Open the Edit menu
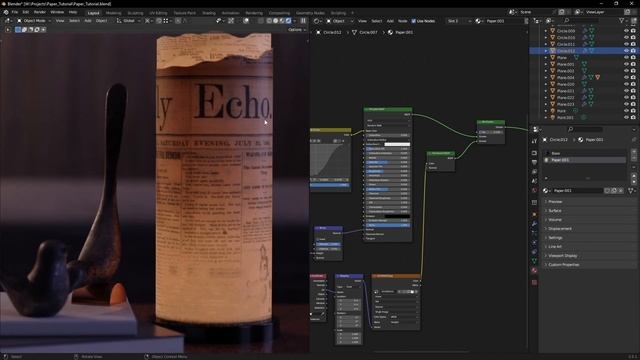This screenshot has width=640, height=360. (26, 12)
